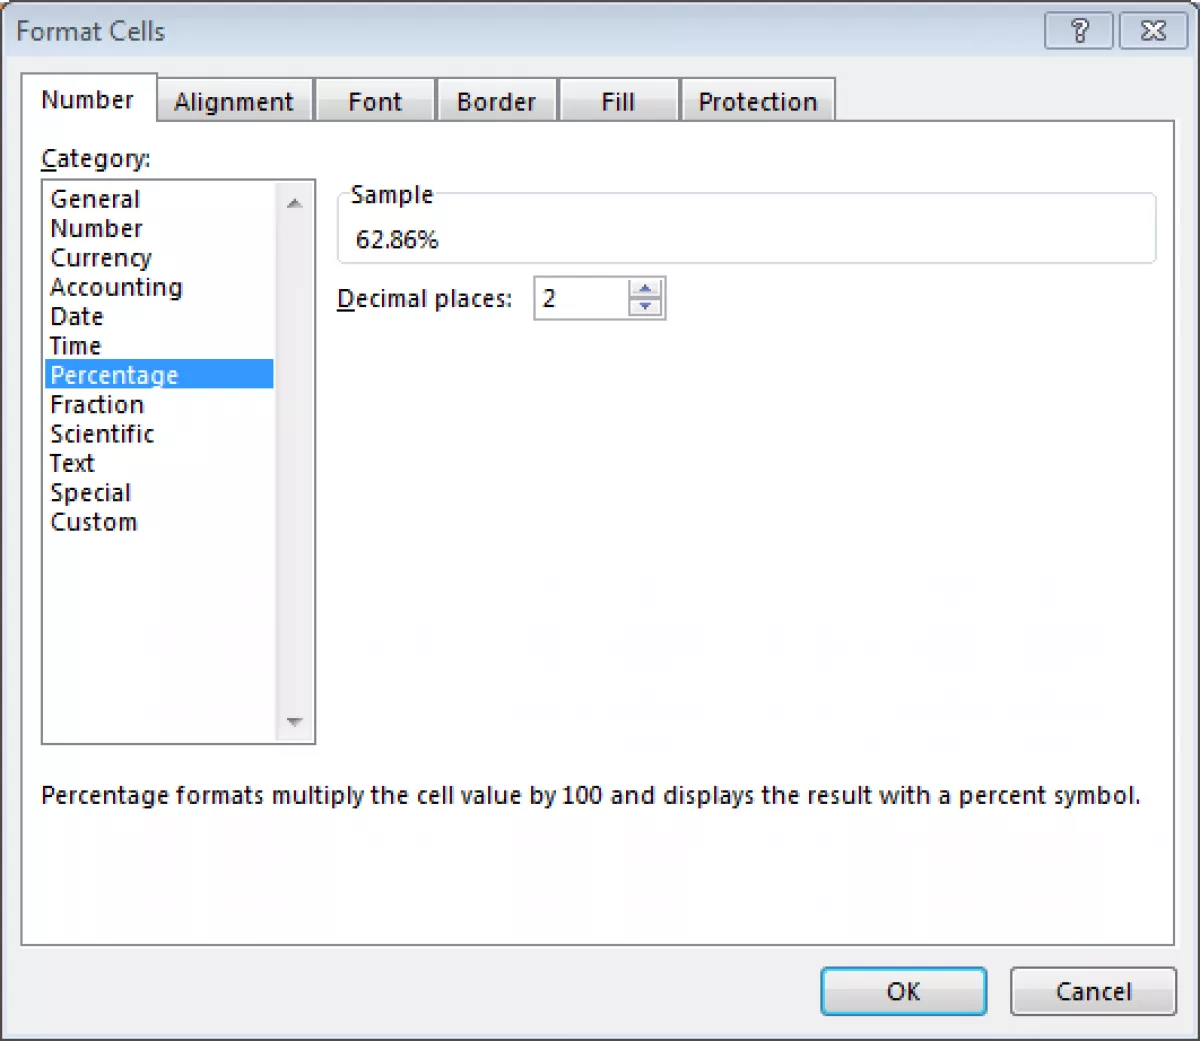Open the Protection tab

tap(757, 101)
